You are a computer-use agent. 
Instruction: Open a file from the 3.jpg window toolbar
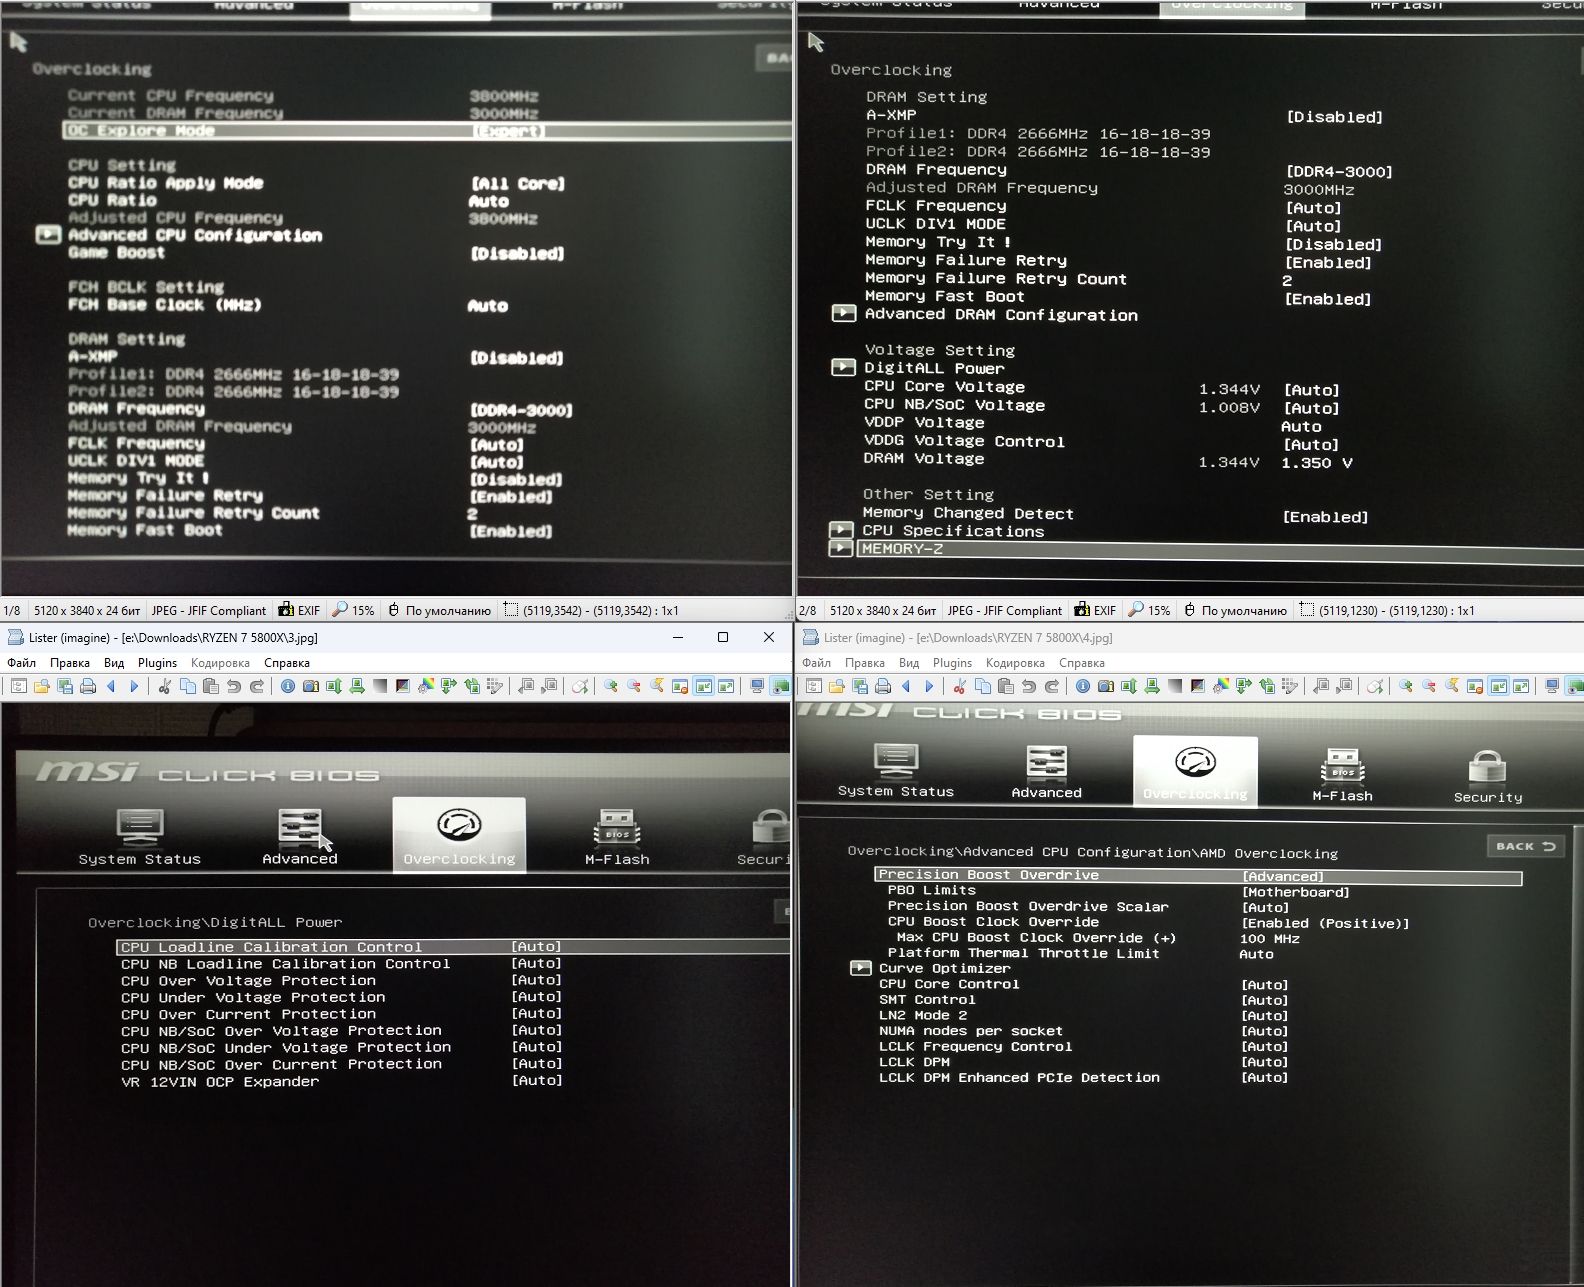[x=42, y=686]
